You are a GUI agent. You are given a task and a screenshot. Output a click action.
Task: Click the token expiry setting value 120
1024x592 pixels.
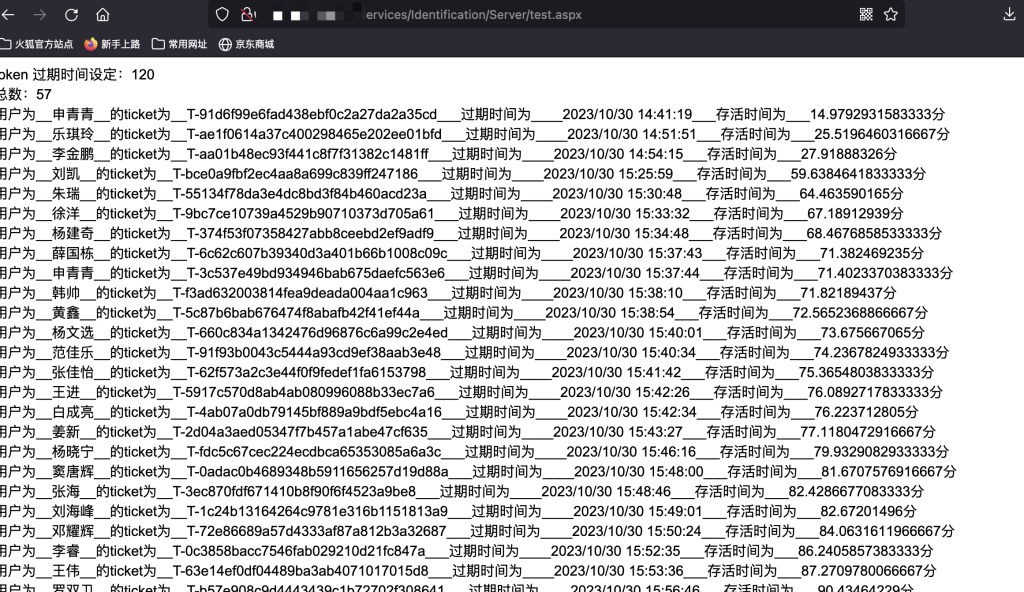(x=143, y=75)
